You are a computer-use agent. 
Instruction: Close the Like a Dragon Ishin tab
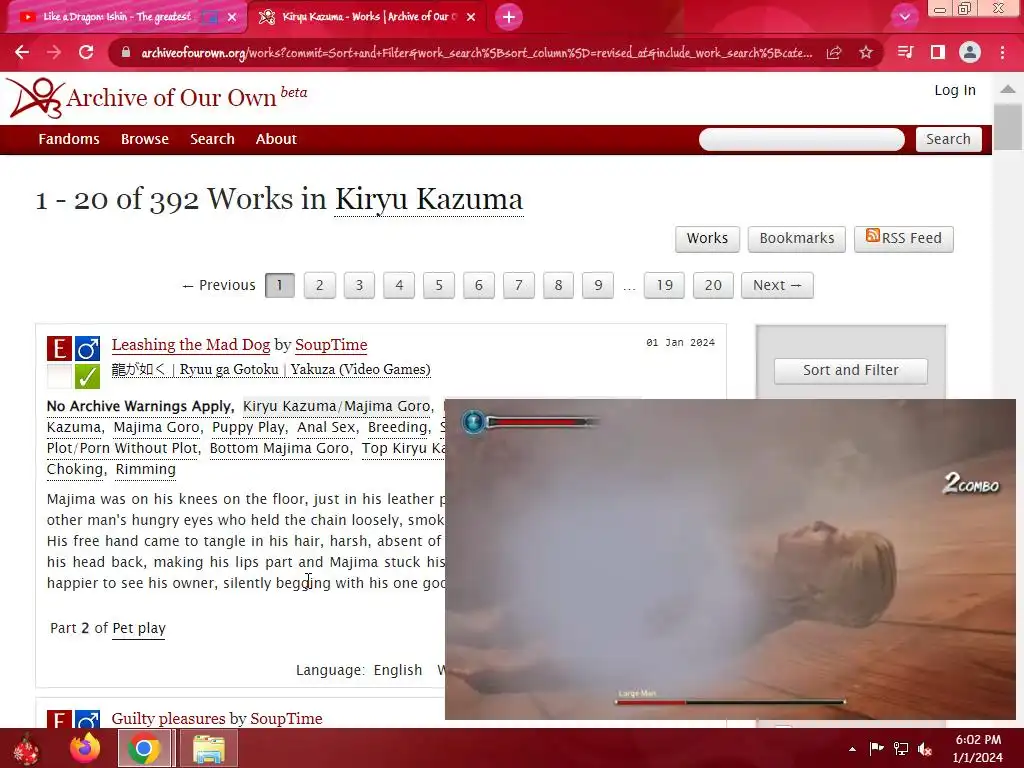click(232, 18)
